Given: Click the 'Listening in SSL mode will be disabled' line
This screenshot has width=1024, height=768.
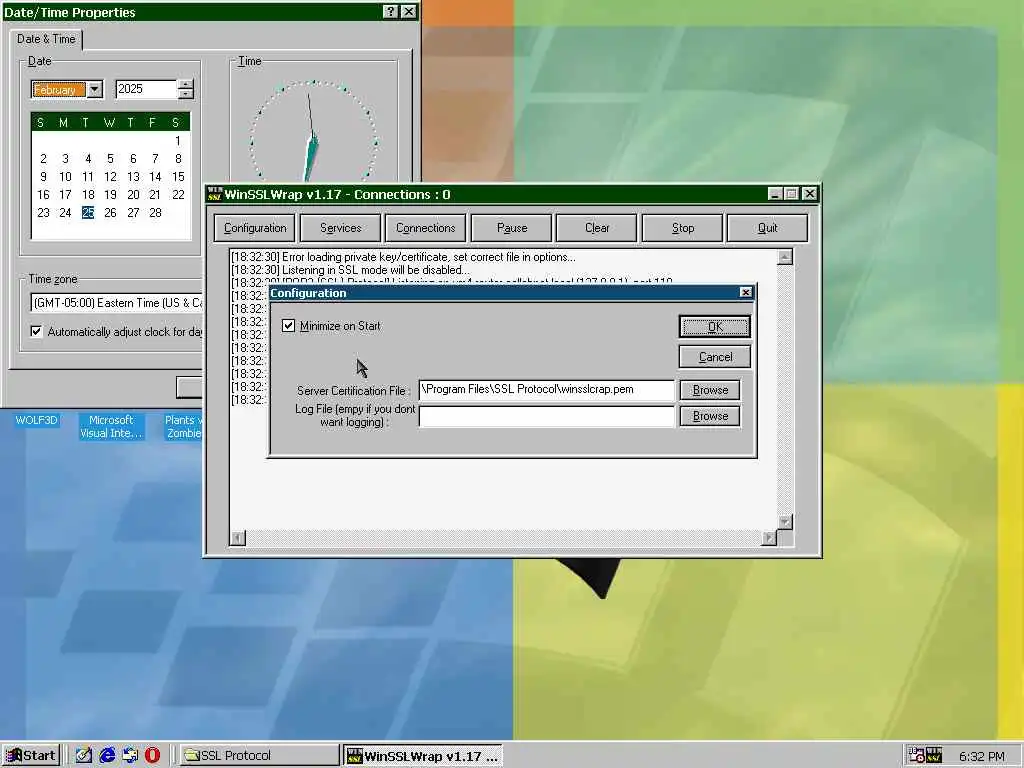Looking at the screenshot, I should pos(350,270).
